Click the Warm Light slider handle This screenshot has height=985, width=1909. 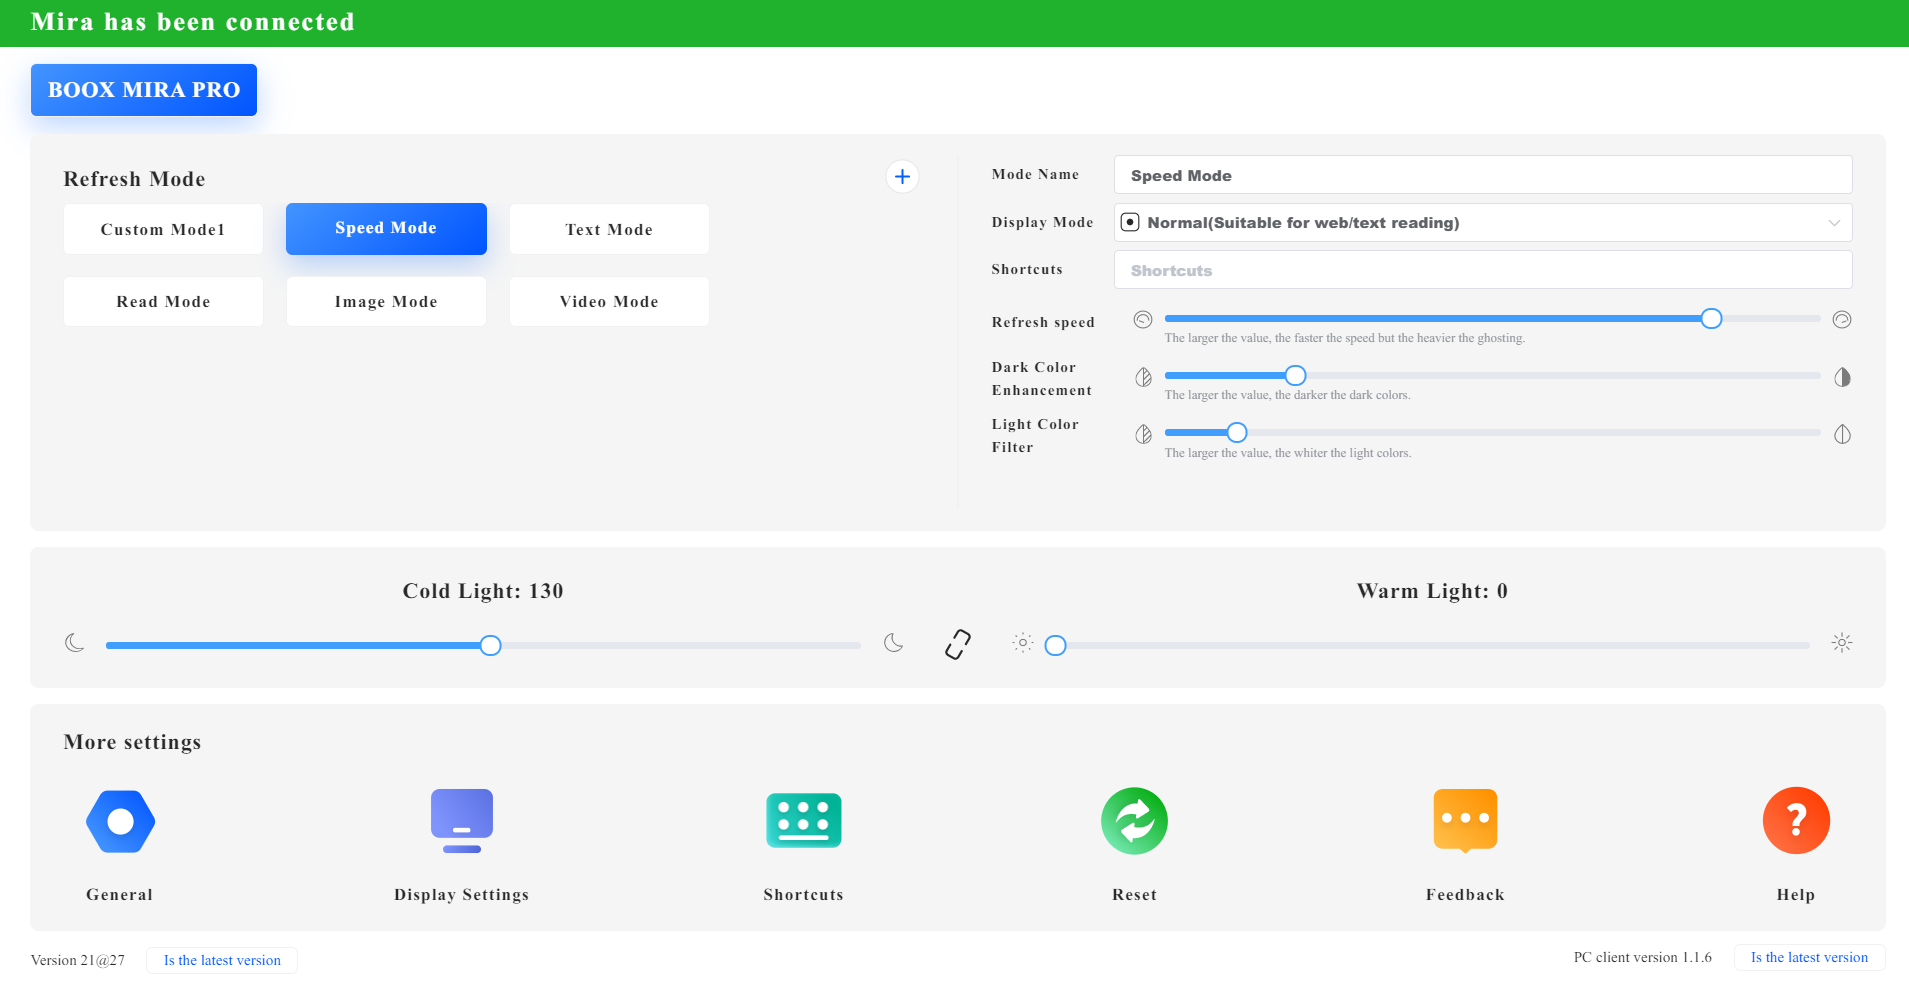pyautogui.click(x=1055, y=646)
